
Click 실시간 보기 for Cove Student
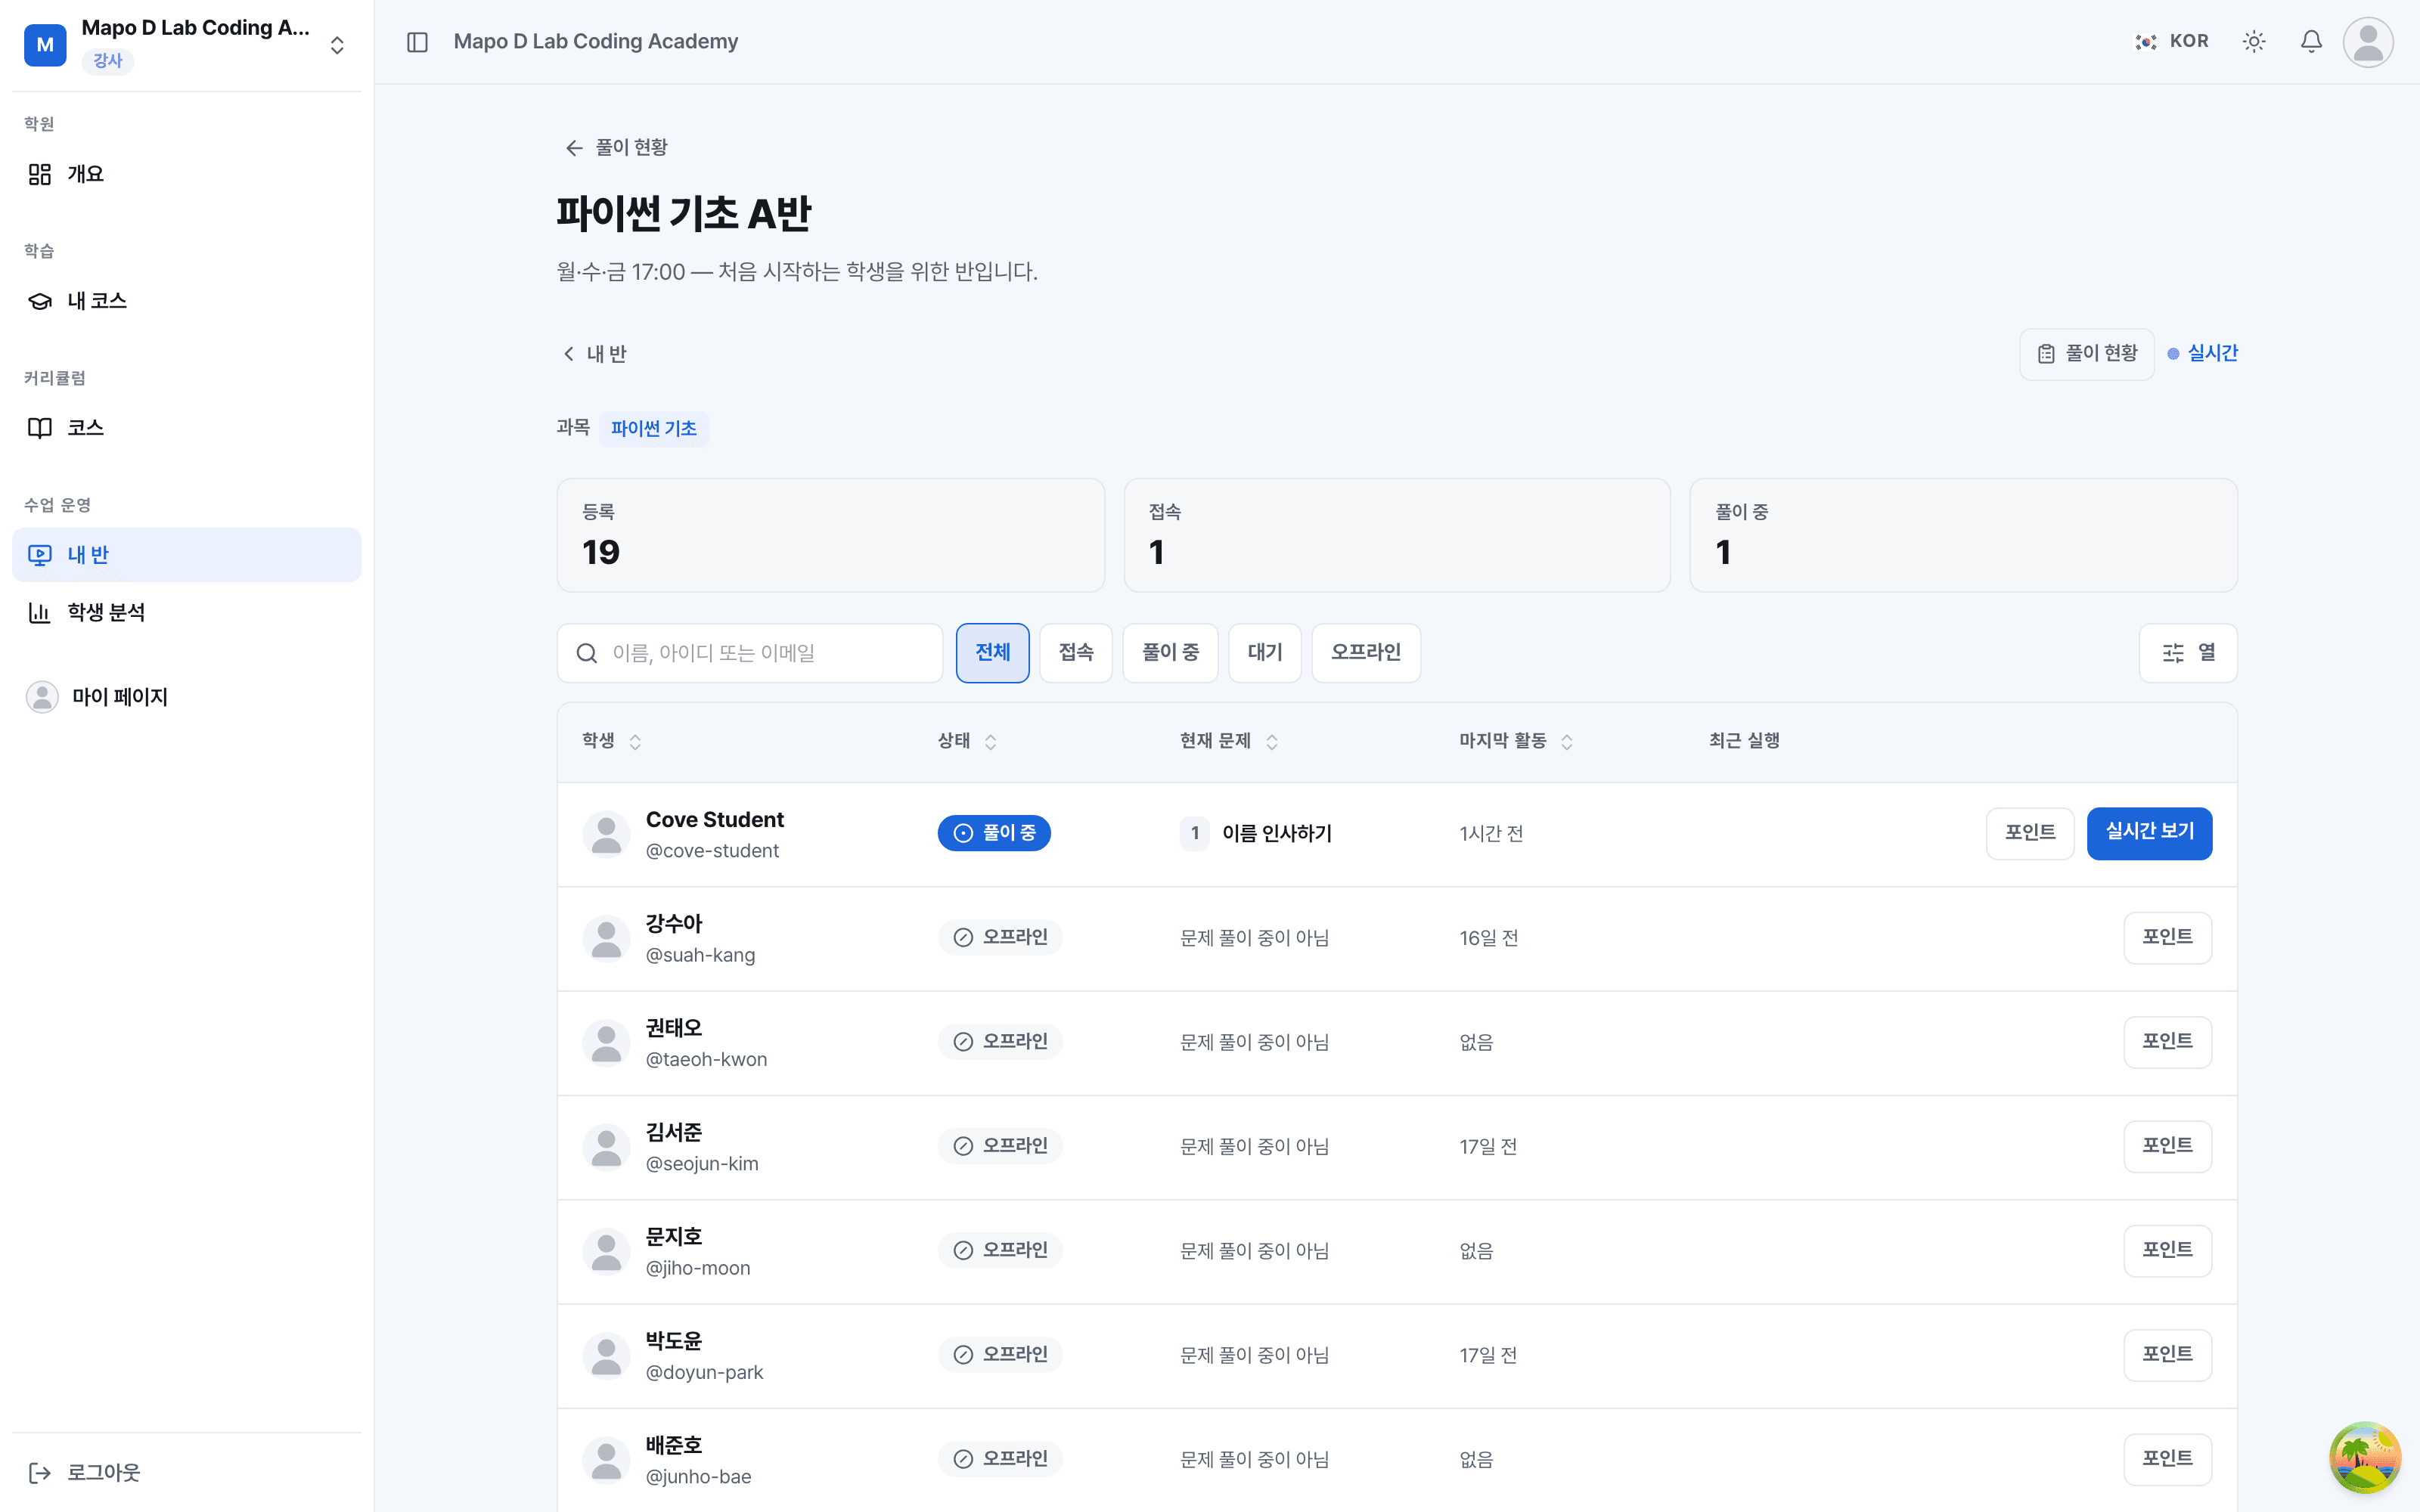2149,833
